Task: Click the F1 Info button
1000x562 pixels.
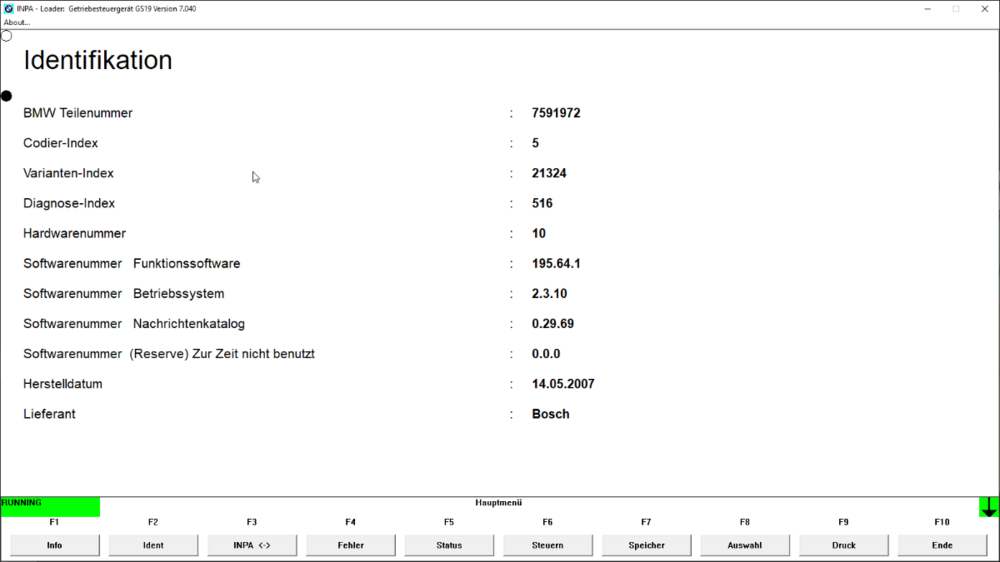Action: pyautogui.click(x=55, y=545)
